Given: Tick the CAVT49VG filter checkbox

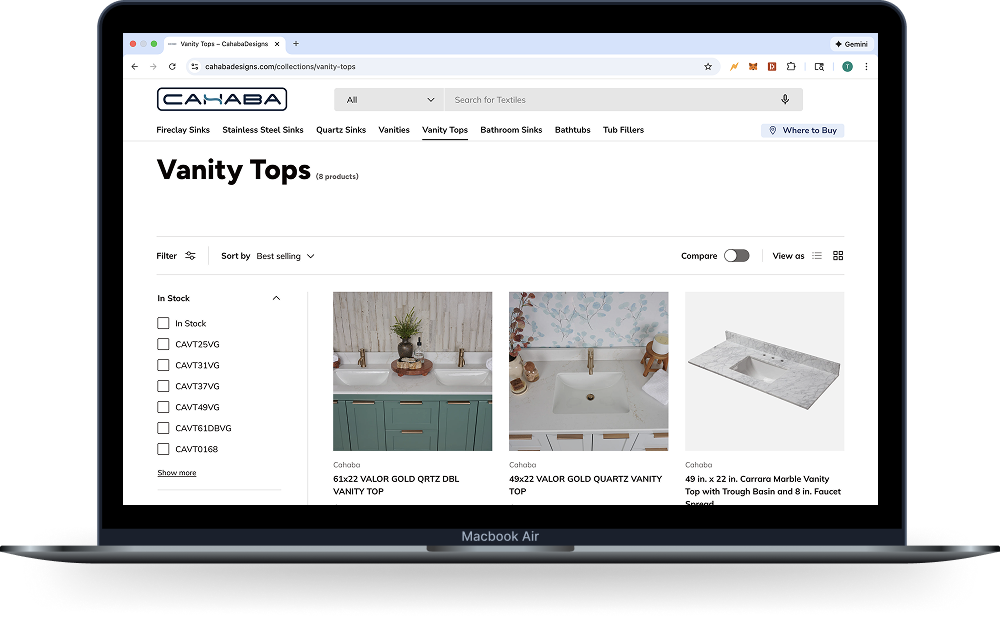Looking at the screenshot, I should 163,407.
